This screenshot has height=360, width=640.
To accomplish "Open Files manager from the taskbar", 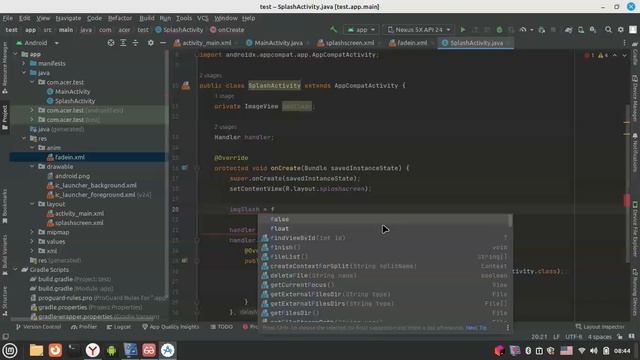I will tap(36, 350).
